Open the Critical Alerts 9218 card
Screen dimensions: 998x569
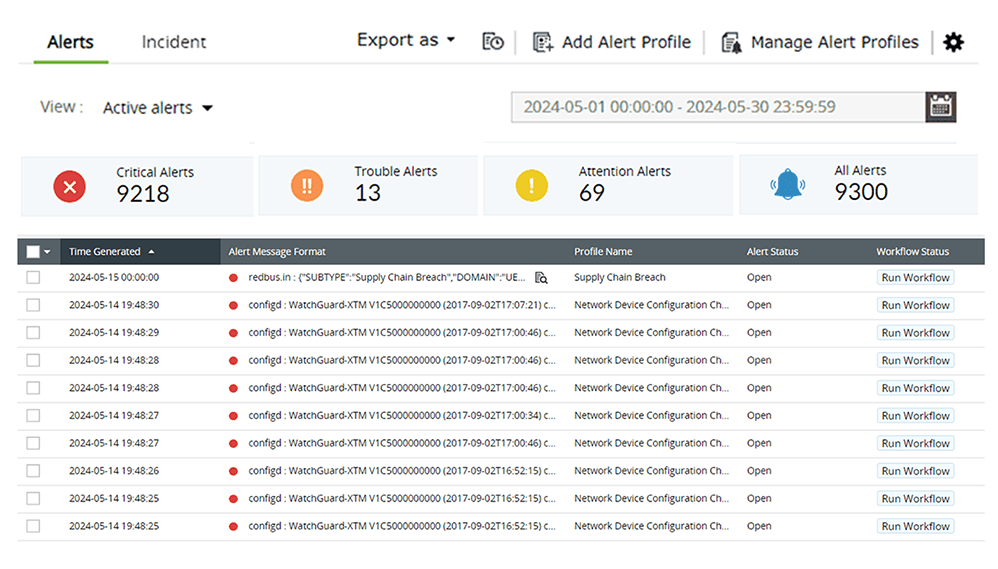(x=137, y=186)
